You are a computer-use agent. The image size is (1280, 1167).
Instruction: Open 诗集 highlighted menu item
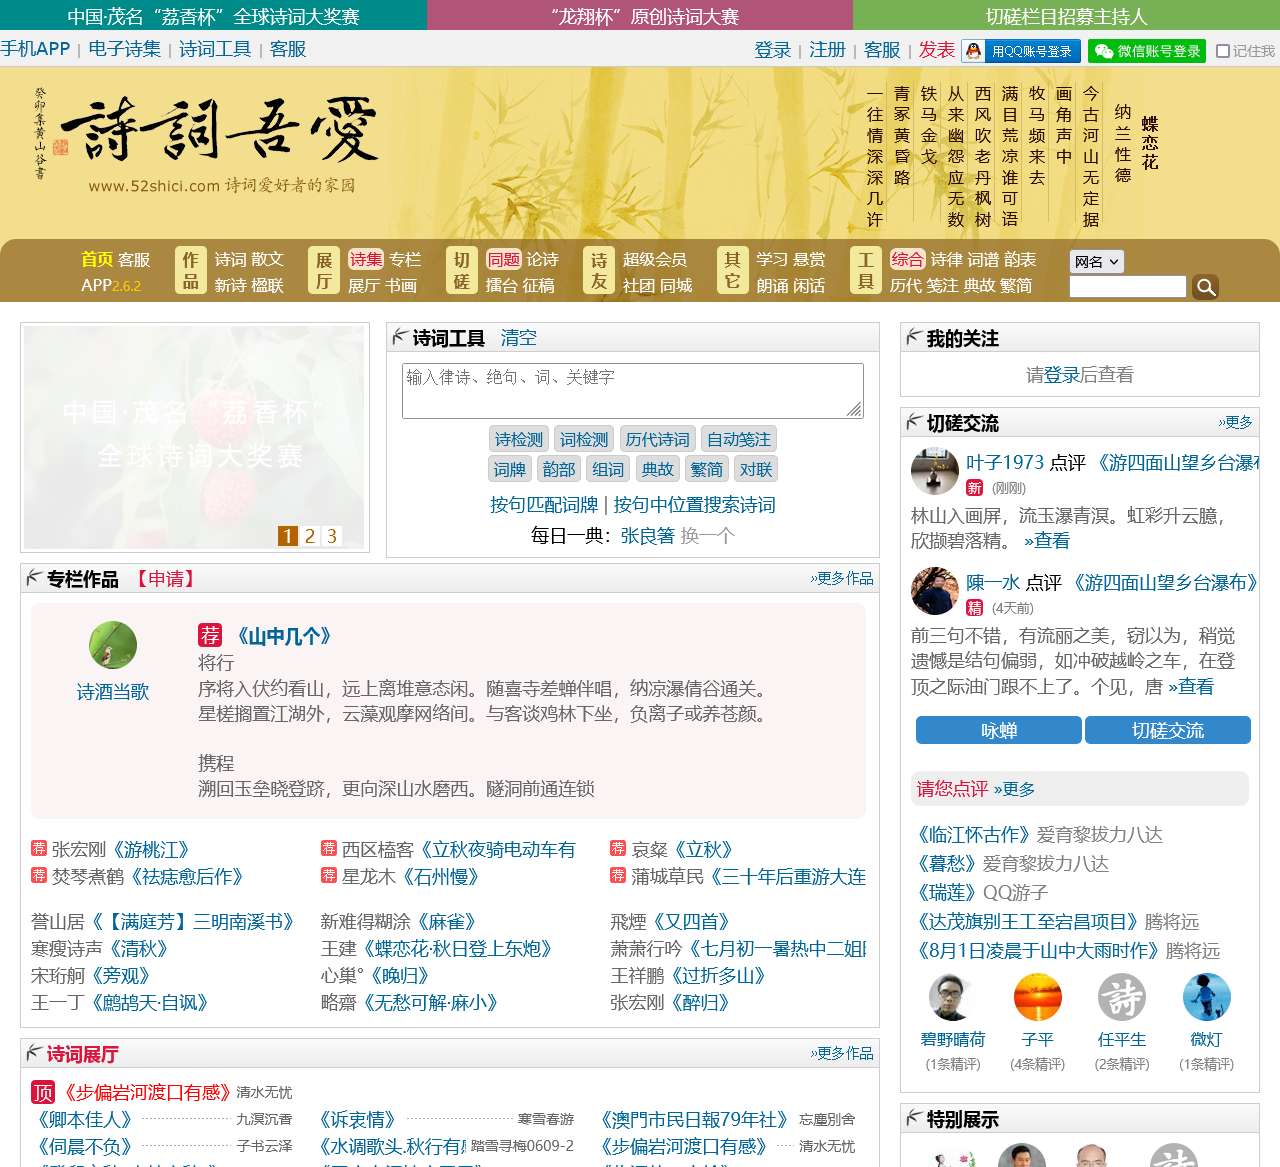click(366, 259)
